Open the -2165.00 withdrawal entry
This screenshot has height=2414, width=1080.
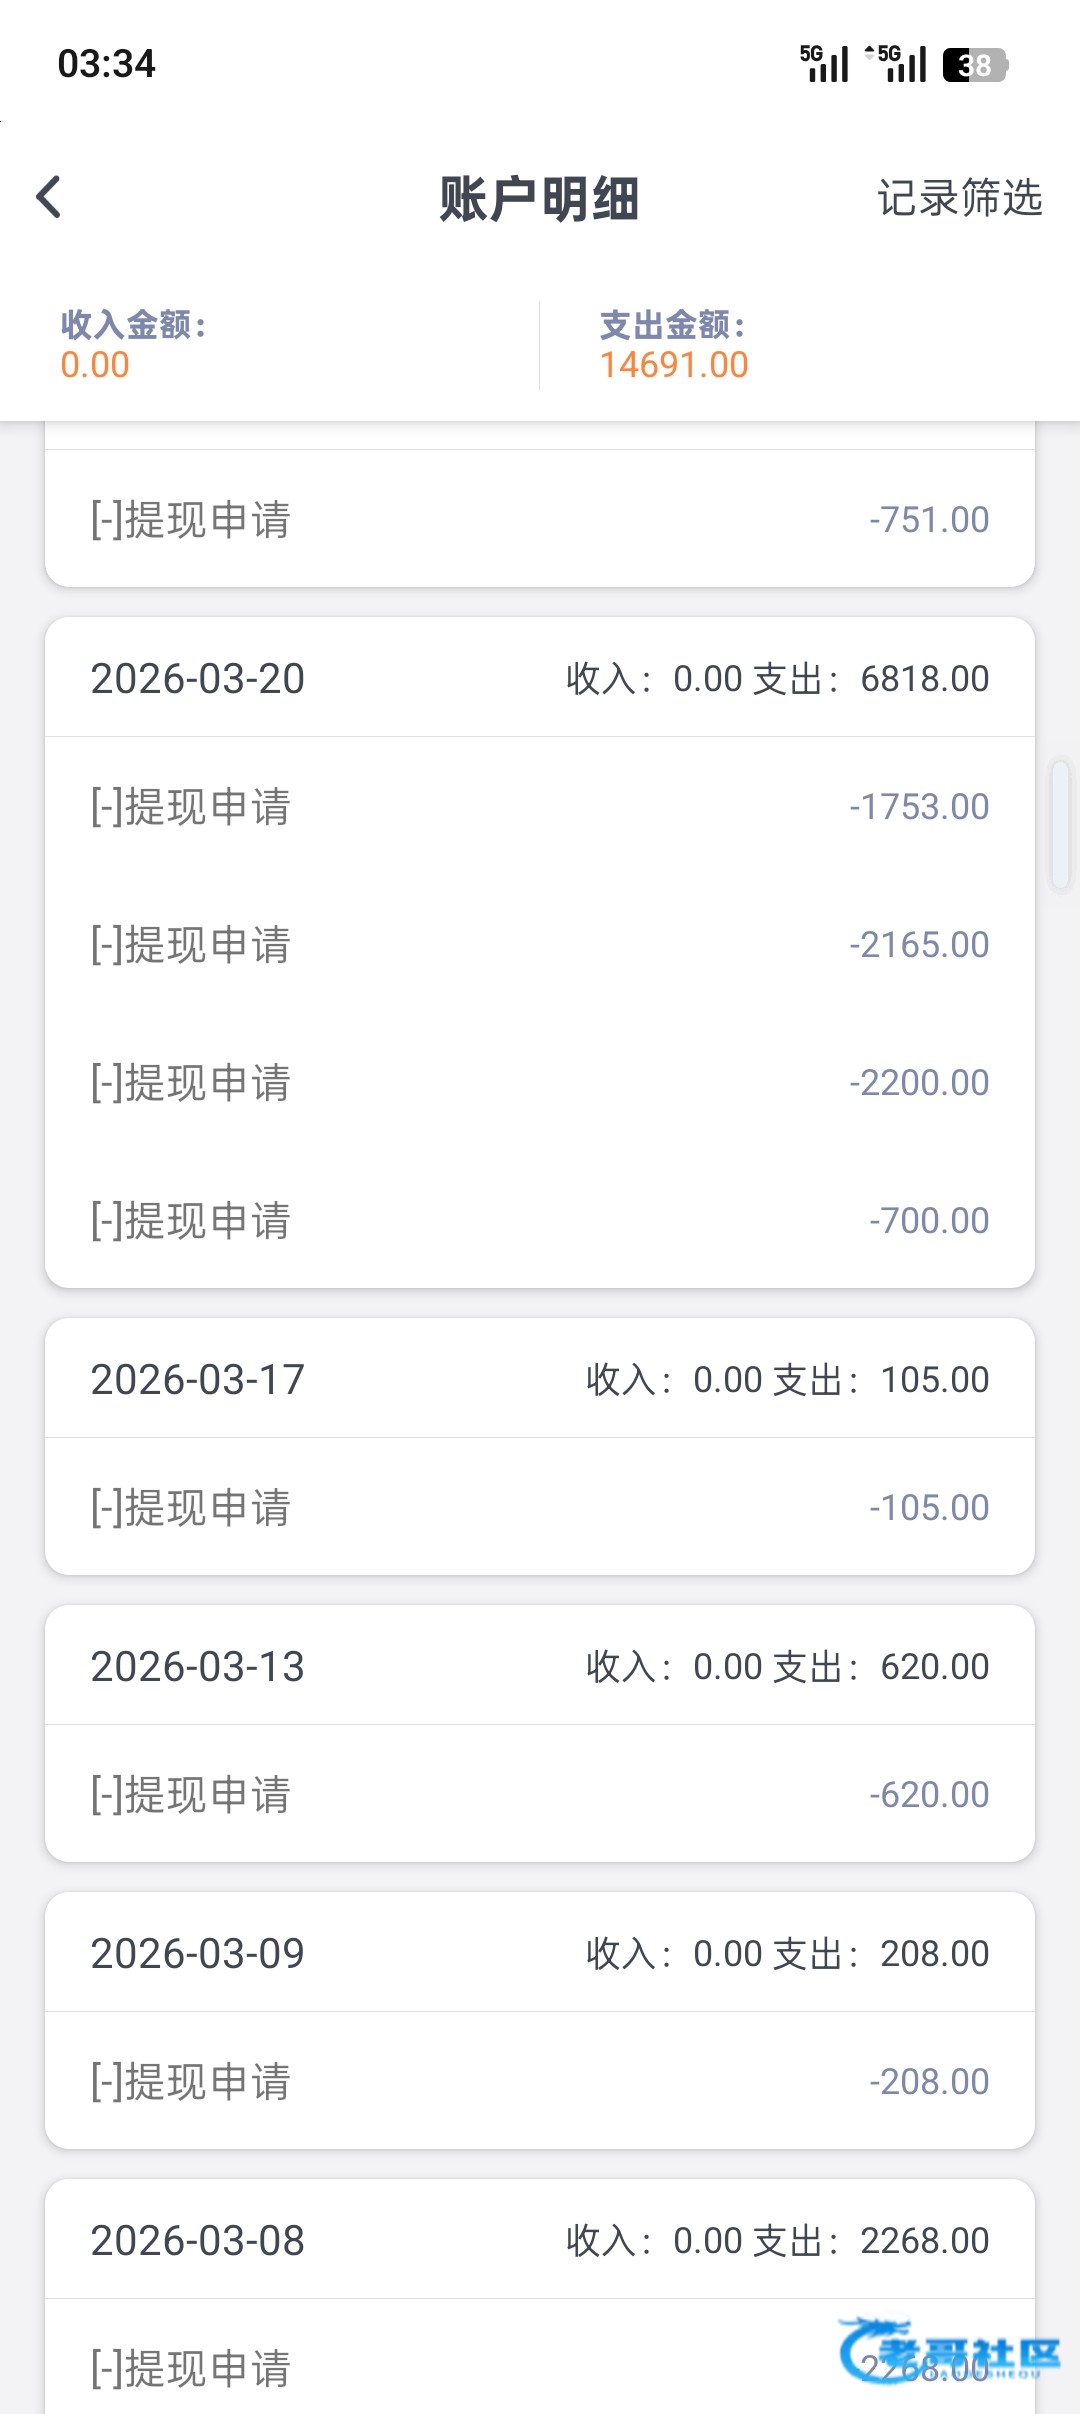click(x=540, y=945)
